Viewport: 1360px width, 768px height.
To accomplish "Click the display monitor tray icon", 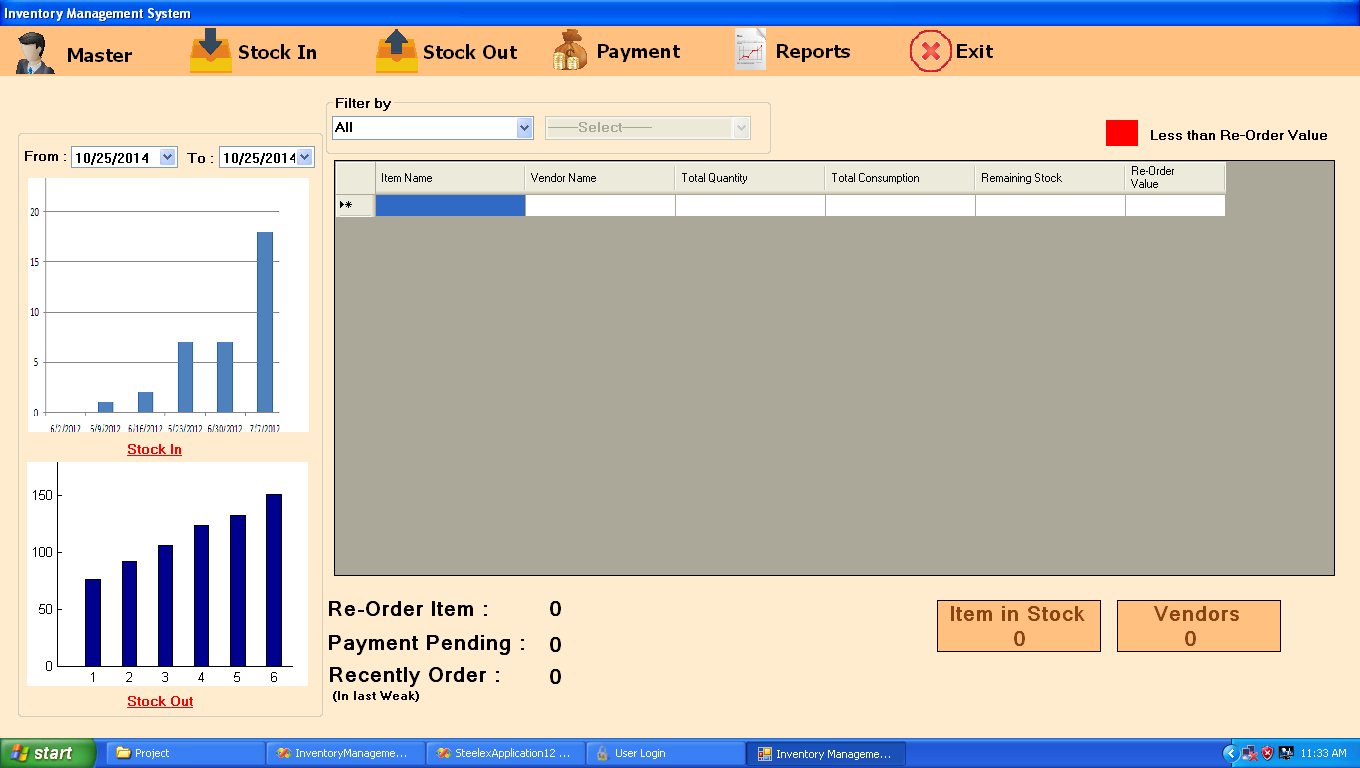I will pos(1286,753).
